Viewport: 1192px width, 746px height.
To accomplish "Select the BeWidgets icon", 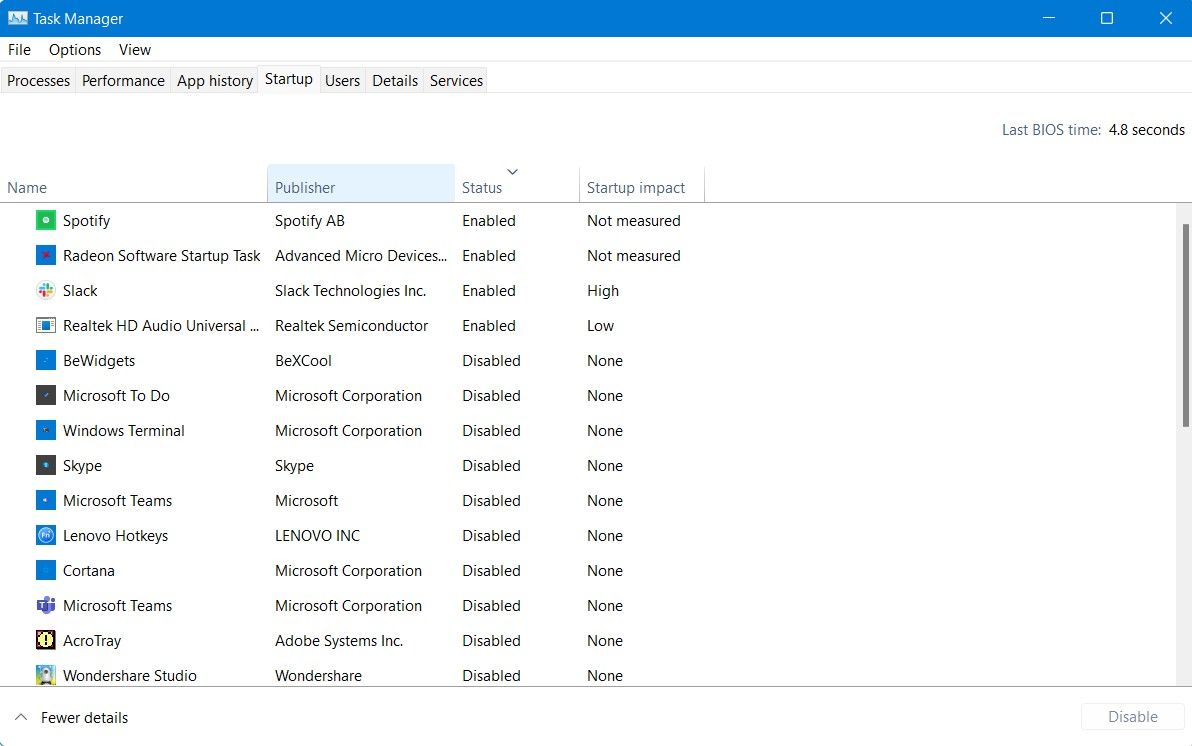I will pyautogui.click(x=45, y=360).
